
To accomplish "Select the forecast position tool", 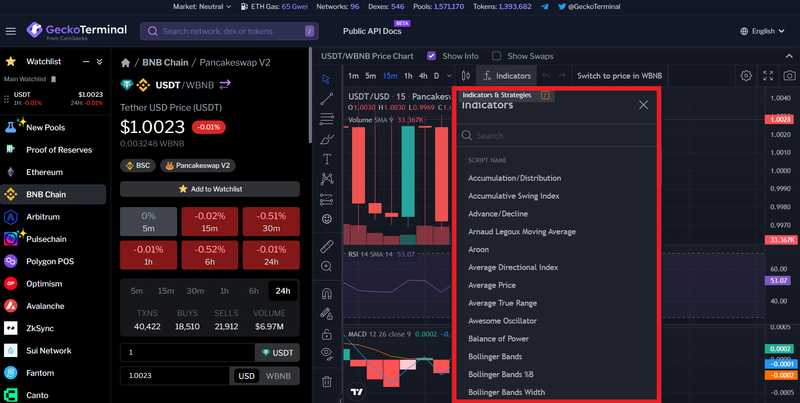I will tap(327, 199).
